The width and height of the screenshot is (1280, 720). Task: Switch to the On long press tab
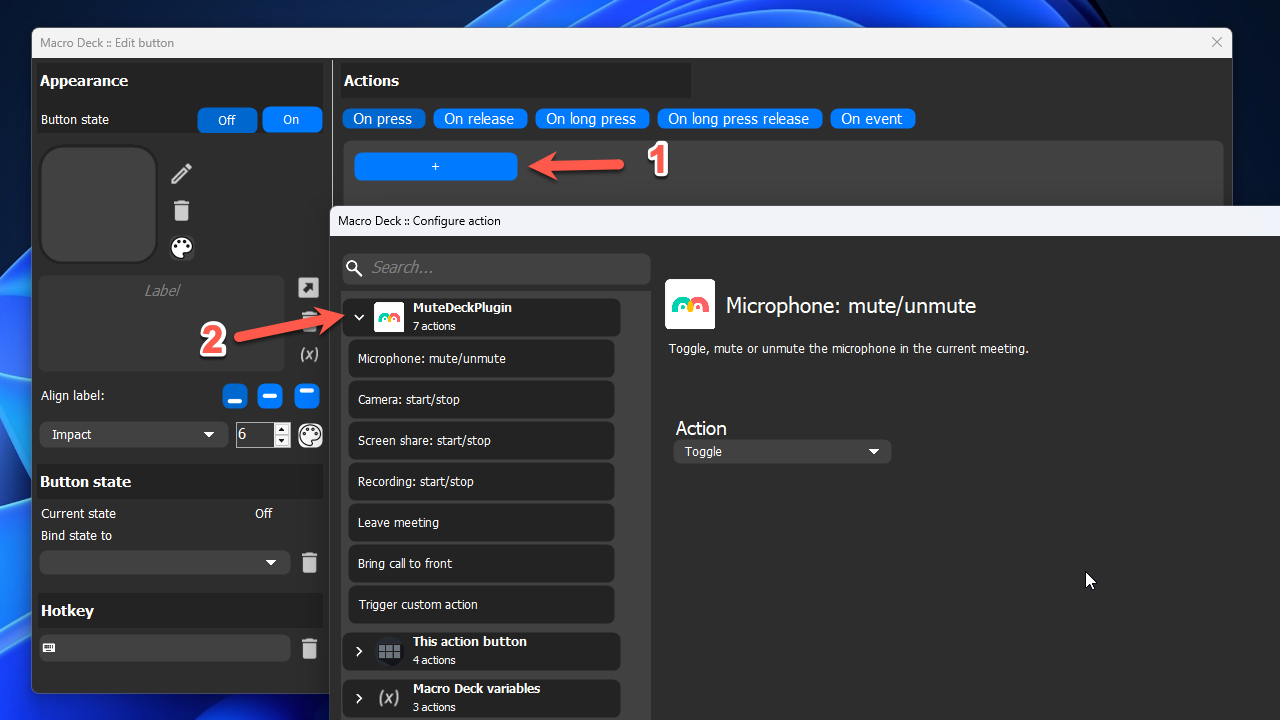click(x=591, y=119)
